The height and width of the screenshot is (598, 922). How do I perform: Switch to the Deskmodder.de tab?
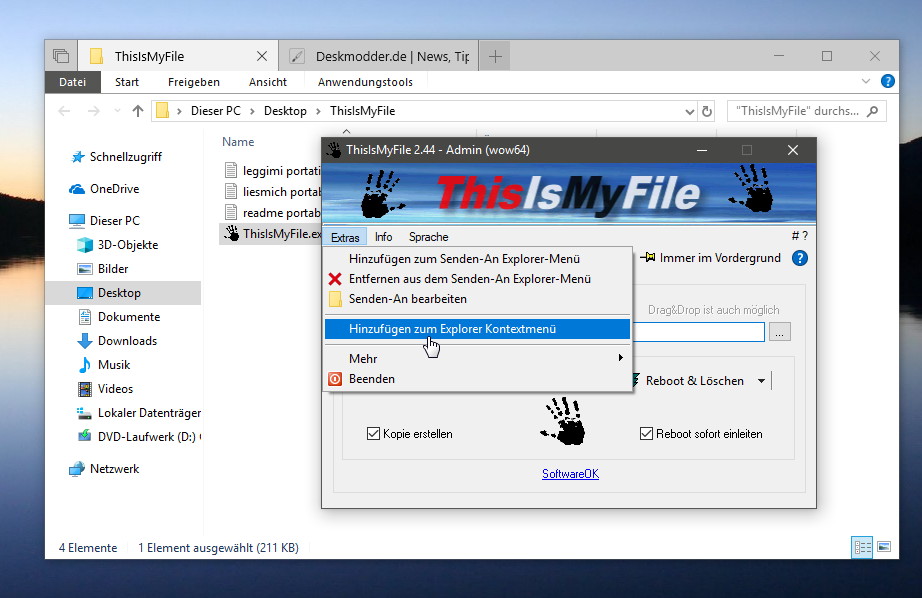(379, 56)
